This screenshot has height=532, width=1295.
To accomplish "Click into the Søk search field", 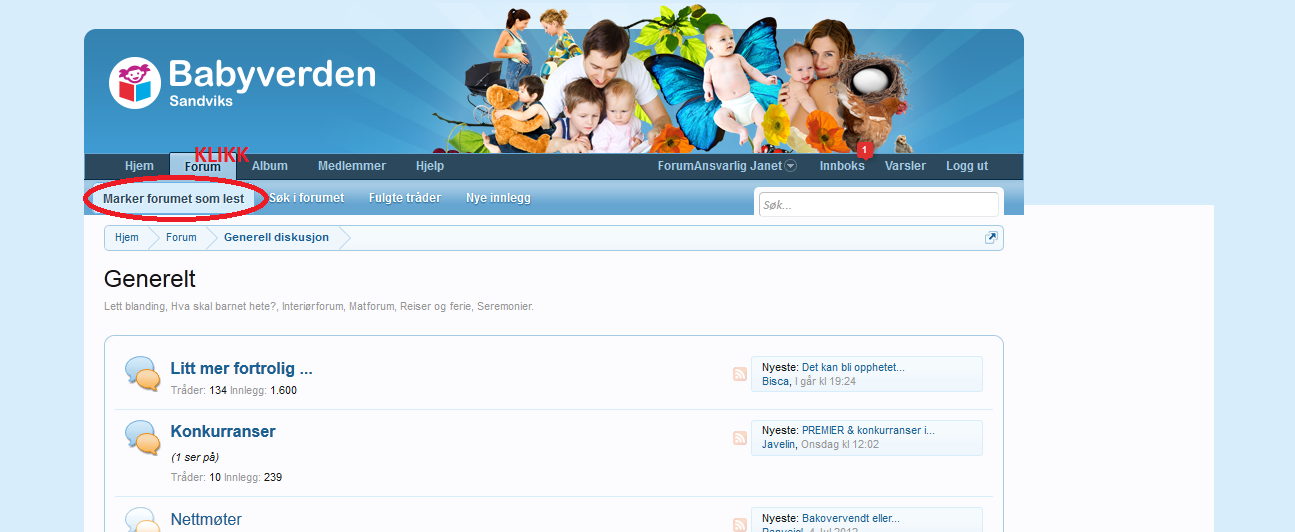I will point(877,205).
